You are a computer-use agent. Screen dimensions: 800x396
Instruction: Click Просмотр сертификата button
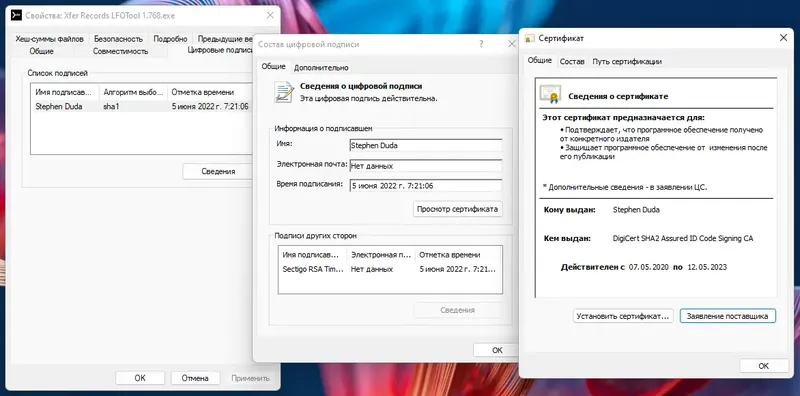click(x=458, y=209)
